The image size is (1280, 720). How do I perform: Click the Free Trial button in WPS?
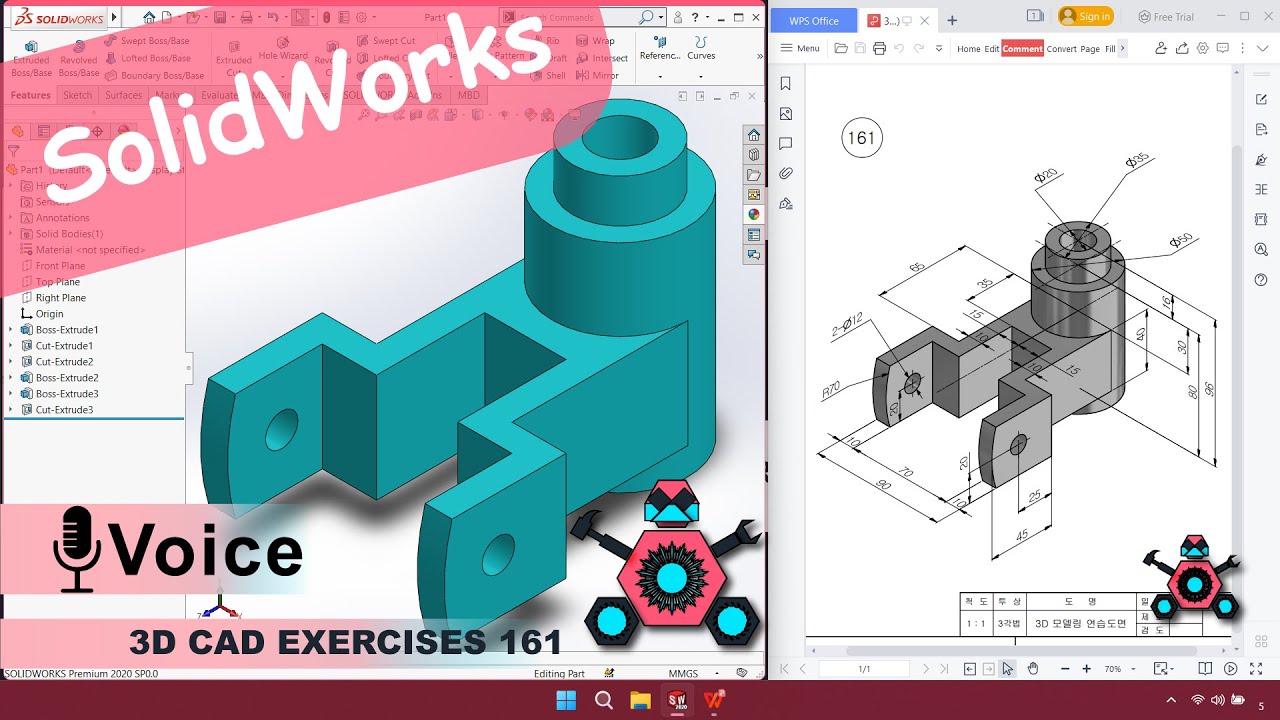(1166, 17)
